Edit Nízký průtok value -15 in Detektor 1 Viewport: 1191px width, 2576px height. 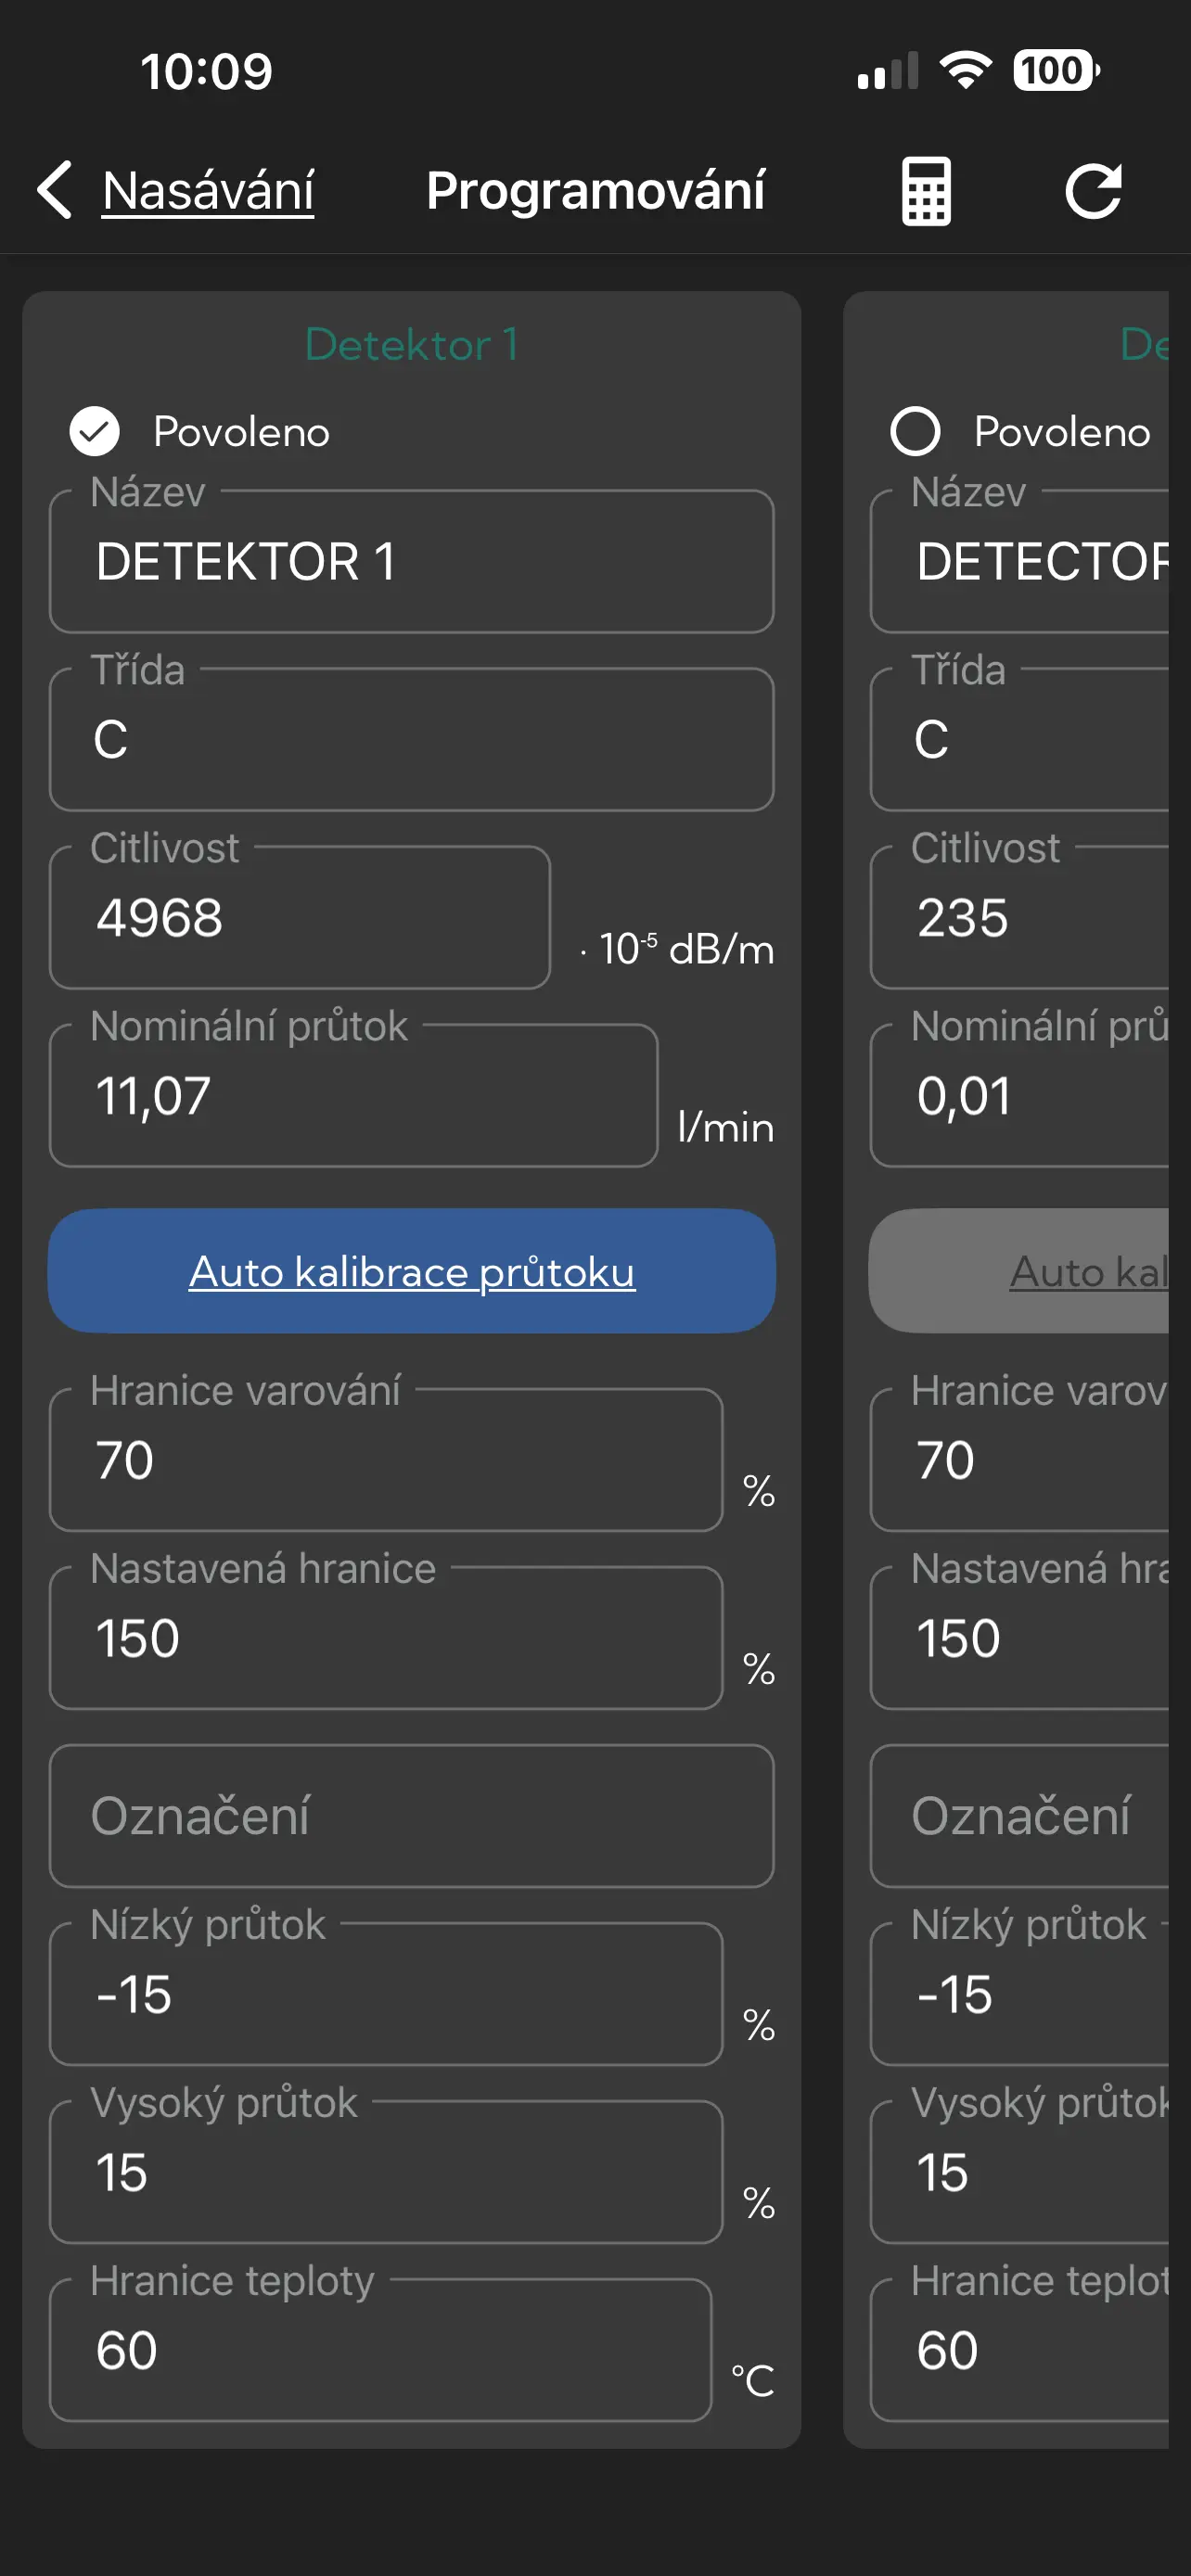[386, 1994]
